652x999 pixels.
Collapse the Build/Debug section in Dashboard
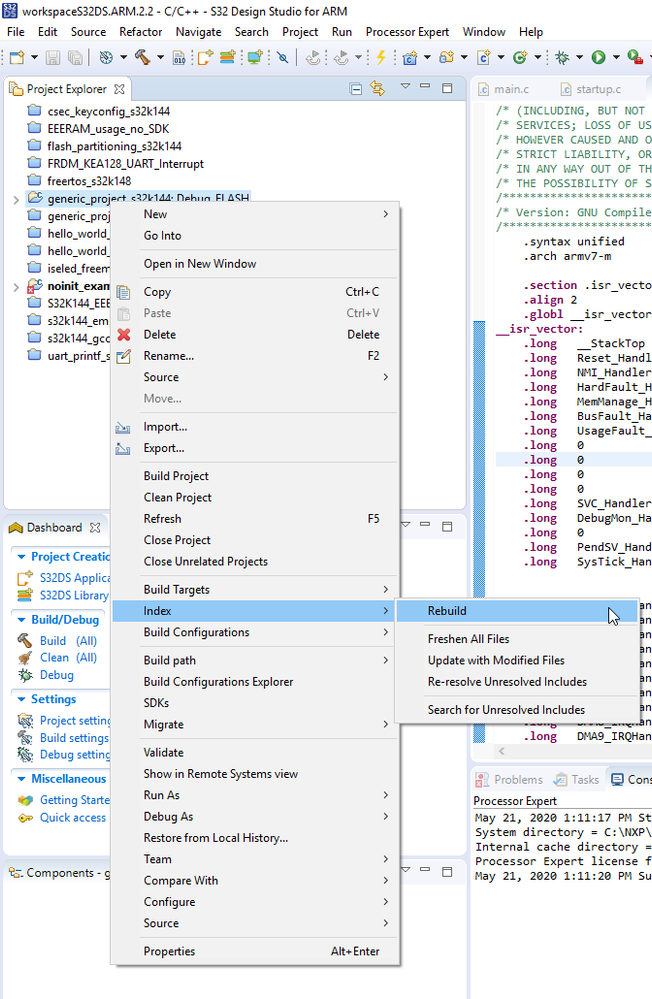[22, 620]
